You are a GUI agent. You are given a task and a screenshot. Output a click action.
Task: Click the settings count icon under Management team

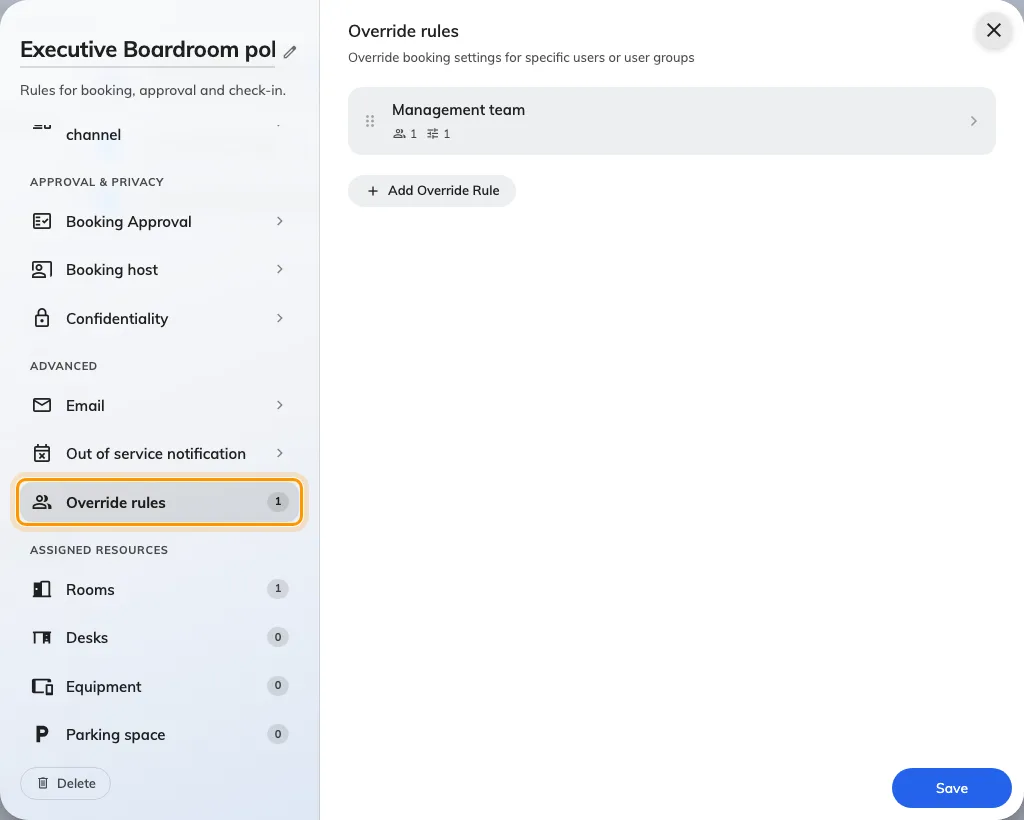pos(432,134)
